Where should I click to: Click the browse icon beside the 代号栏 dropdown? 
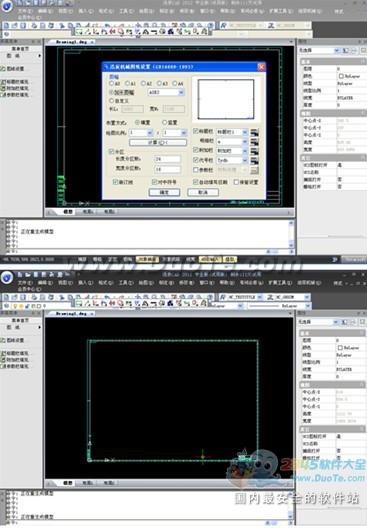click(x=255, y=160)
